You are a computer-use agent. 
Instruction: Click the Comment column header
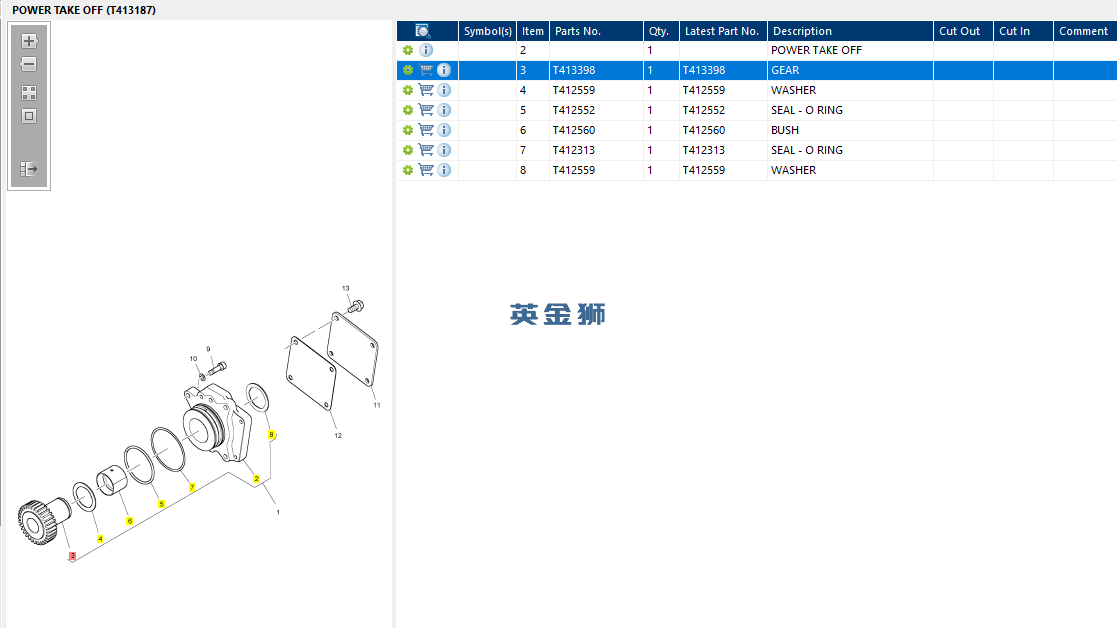point(1085,31)
